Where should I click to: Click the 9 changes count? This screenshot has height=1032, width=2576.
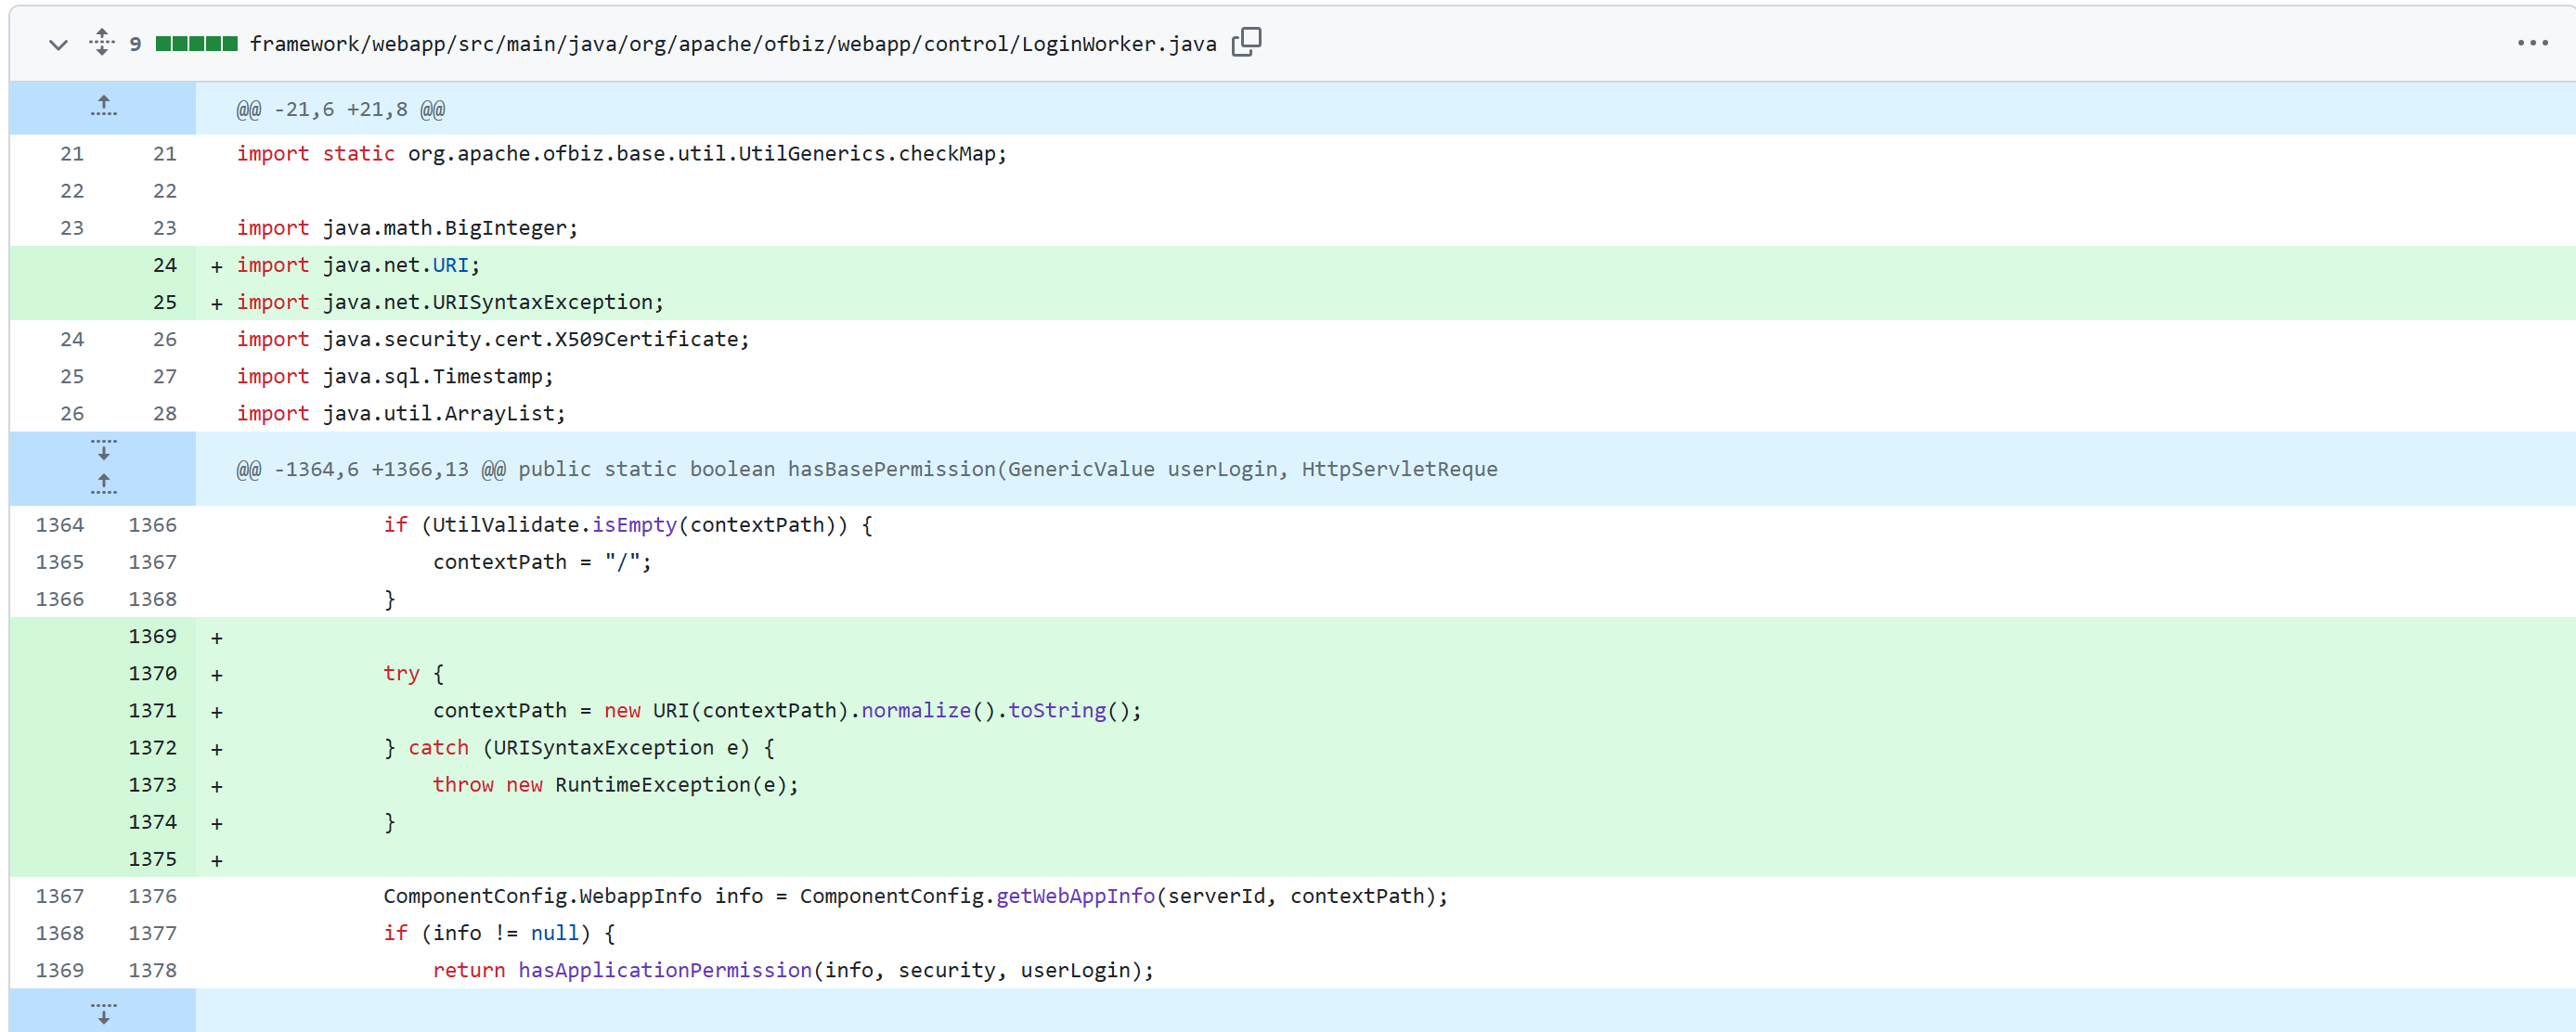[x=135, y=44]
